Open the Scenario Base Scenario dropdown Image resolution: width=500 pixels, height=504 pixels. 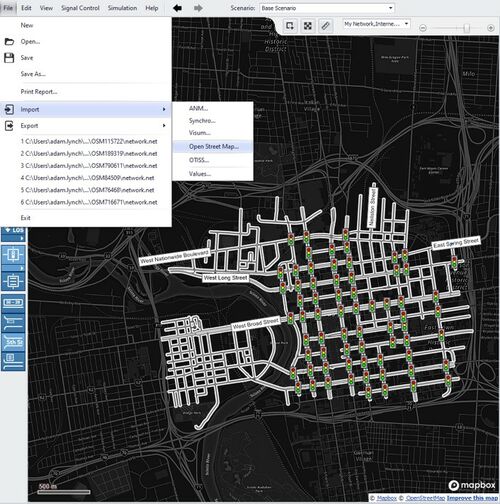(327, 8)
